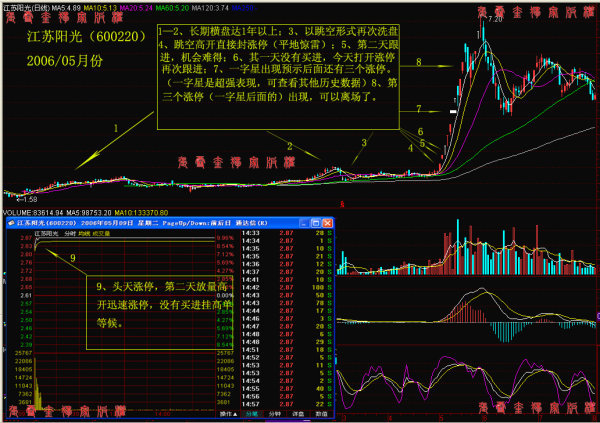Select the 14:42 trade row with volume 100
600x423 pixels.
288,287
